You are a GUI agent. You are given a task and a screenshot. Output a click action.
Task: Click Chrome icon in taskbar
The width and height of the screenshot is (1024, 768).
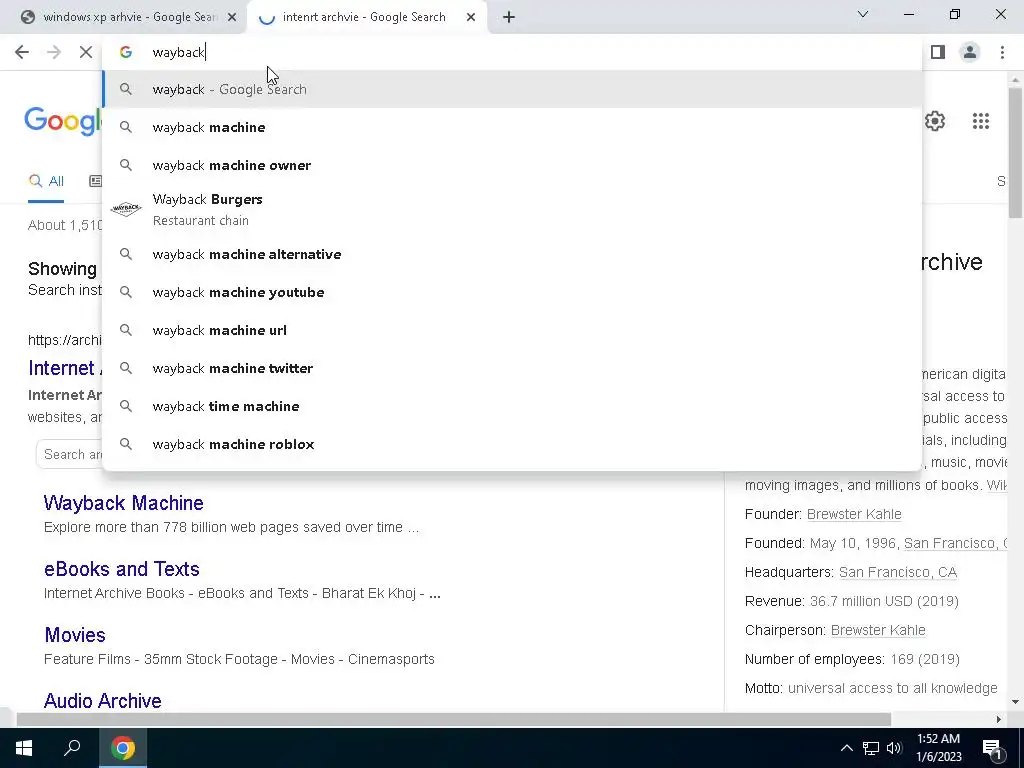123,748
